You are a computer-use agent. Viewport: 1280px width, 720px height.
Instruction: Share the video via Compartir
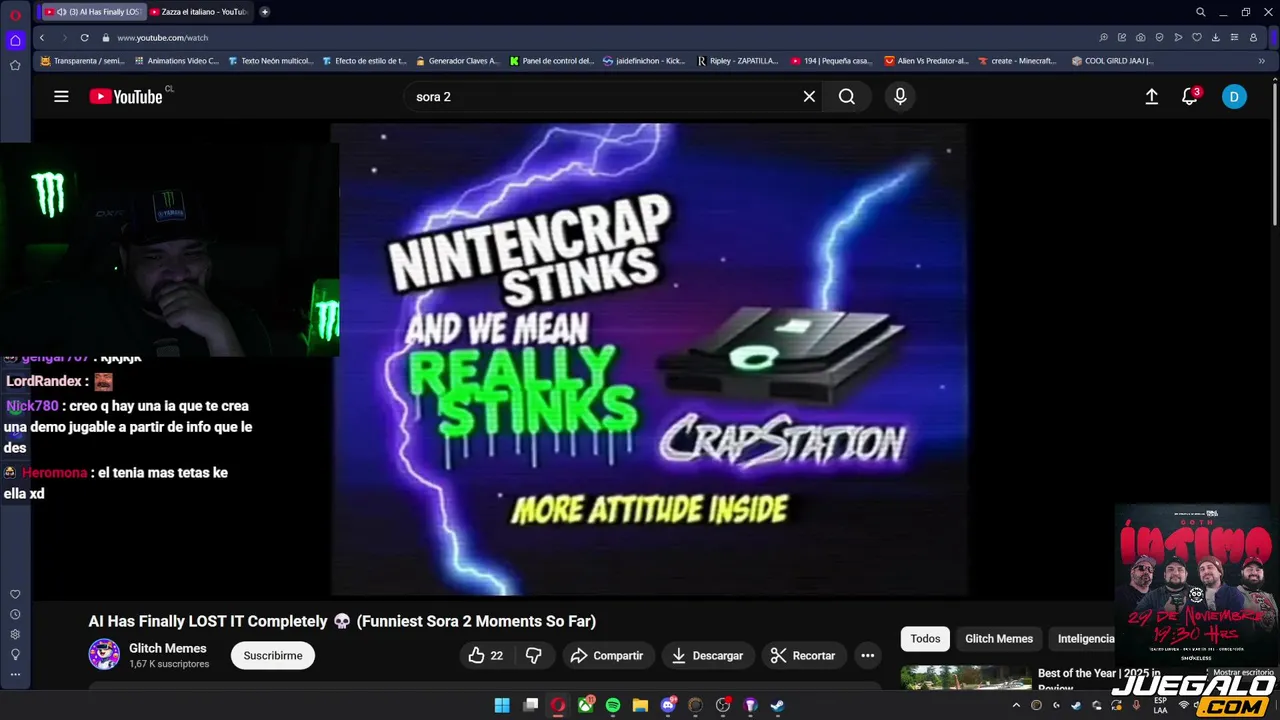coord(607,656)
